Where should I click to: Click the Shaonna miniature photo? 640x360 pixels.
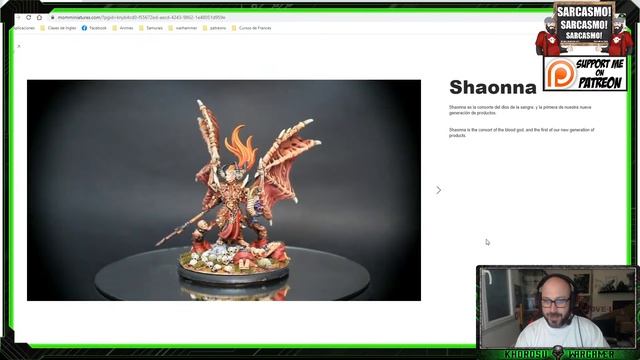click(224, 190)
